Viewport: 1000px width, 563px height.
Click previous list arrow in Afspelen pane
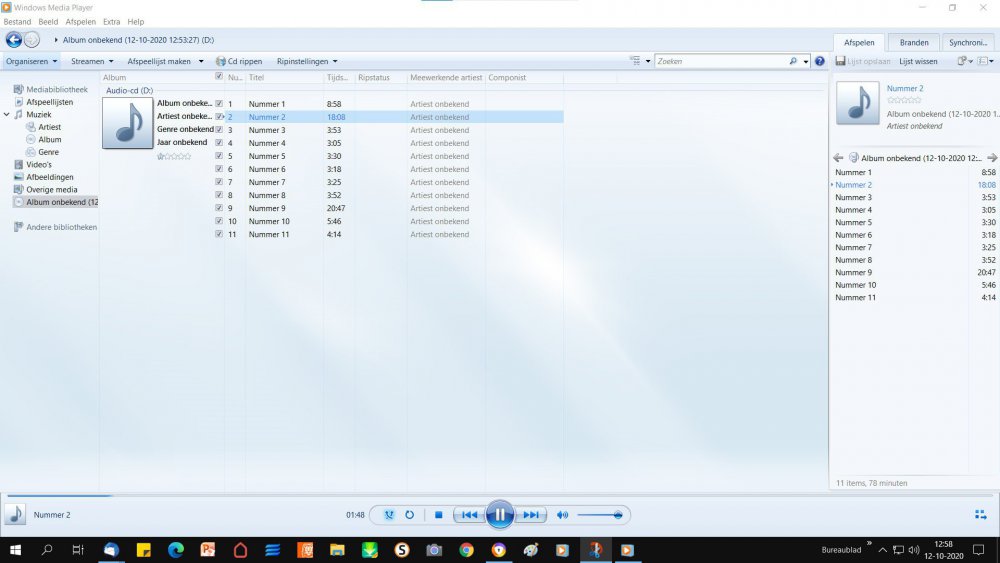838,157
